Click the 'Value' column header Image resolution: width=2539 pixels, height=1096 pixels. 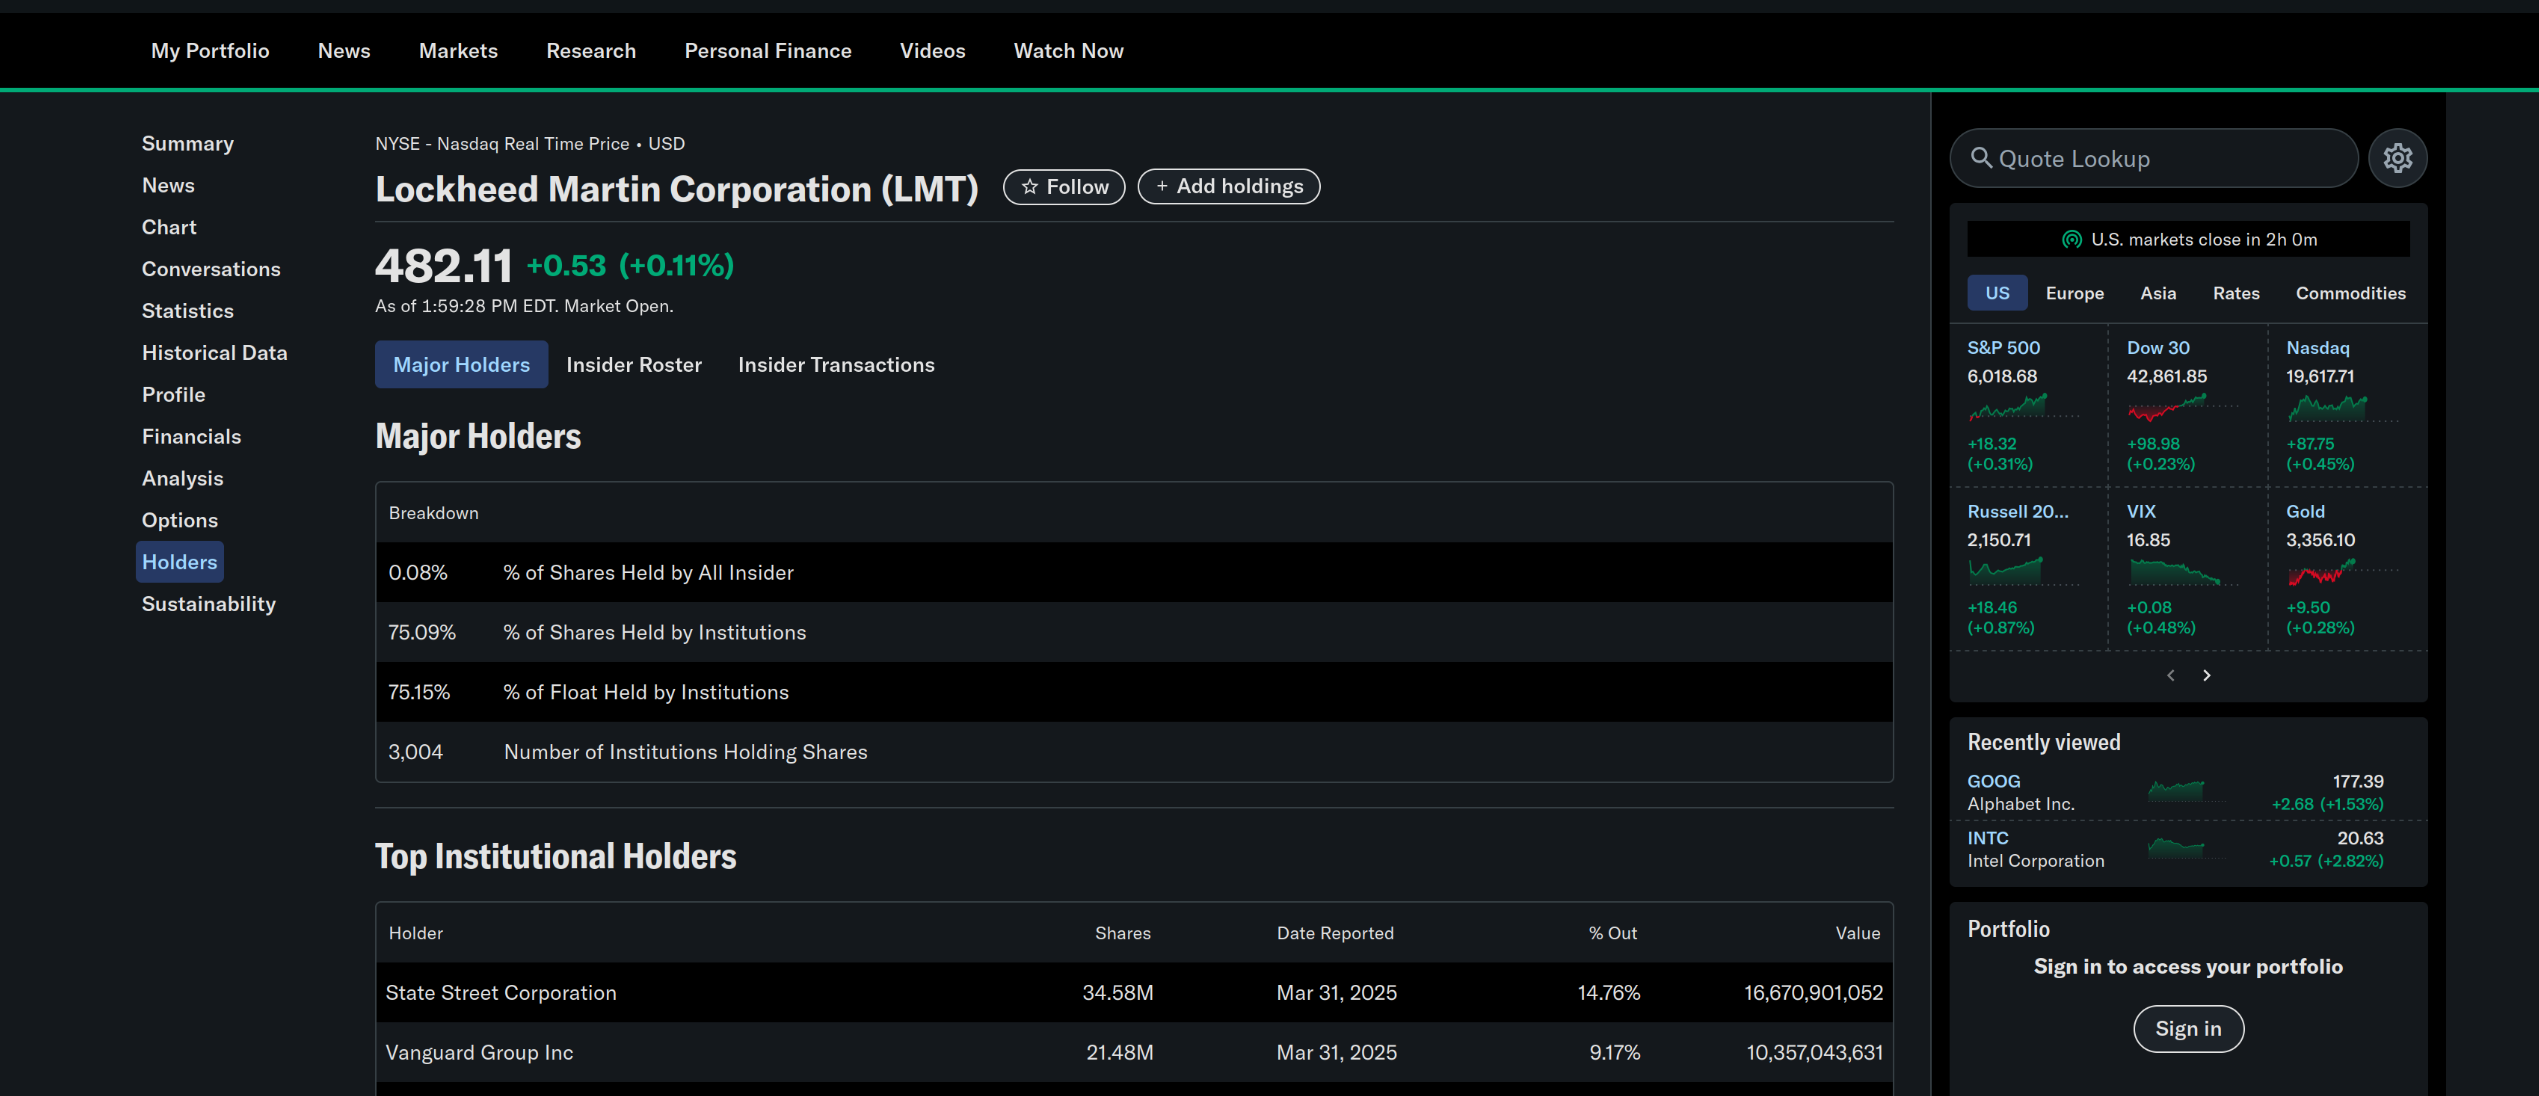pyautogui.click(x=1858, y=934)
